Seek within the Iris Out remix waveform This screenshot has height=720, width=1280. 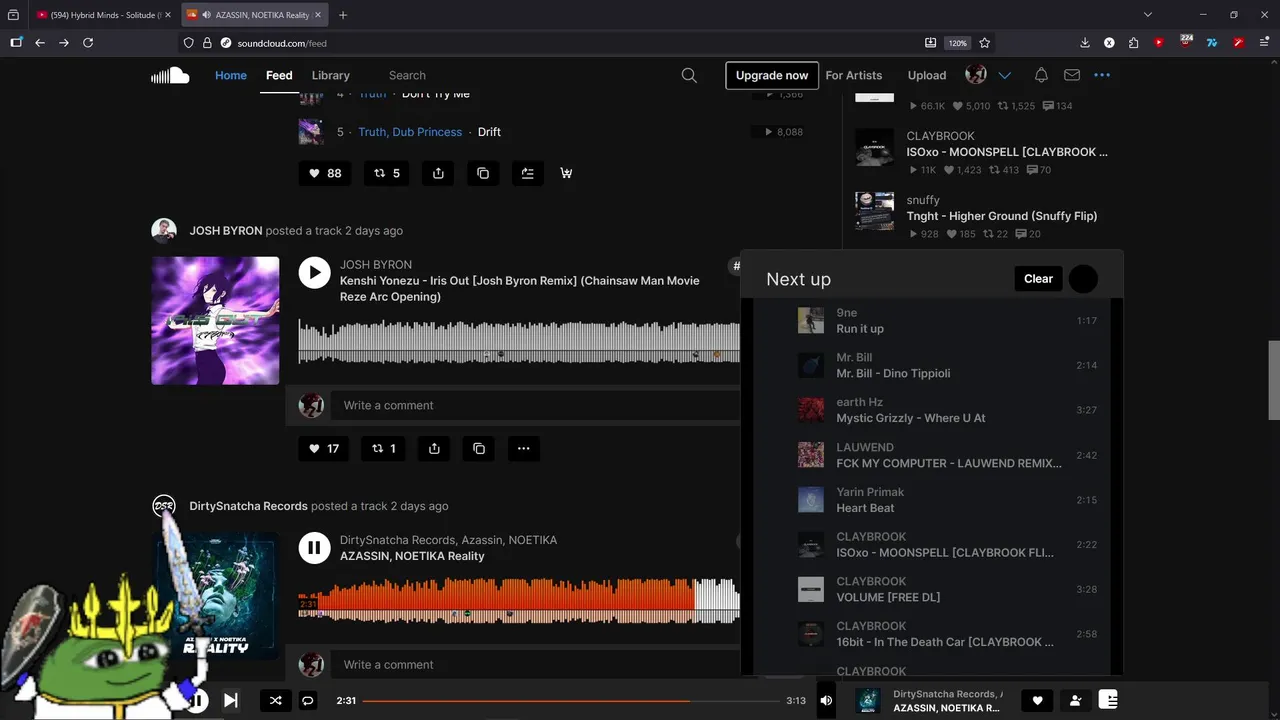point(519,341)
